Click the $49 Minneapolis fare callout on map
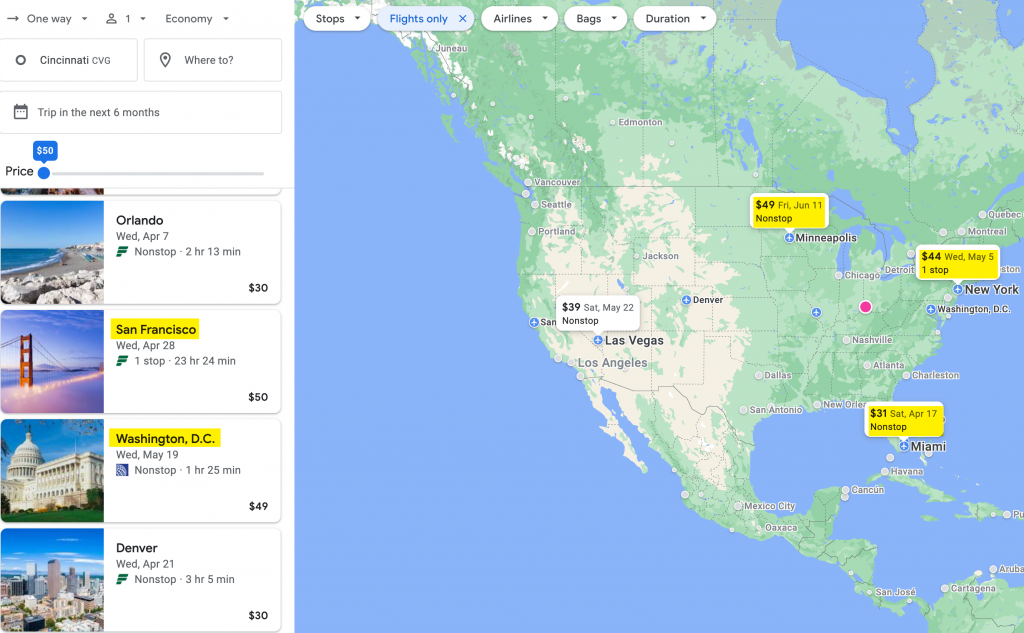1024x633 pixels. pyautogui.click(x=789, y=211)
